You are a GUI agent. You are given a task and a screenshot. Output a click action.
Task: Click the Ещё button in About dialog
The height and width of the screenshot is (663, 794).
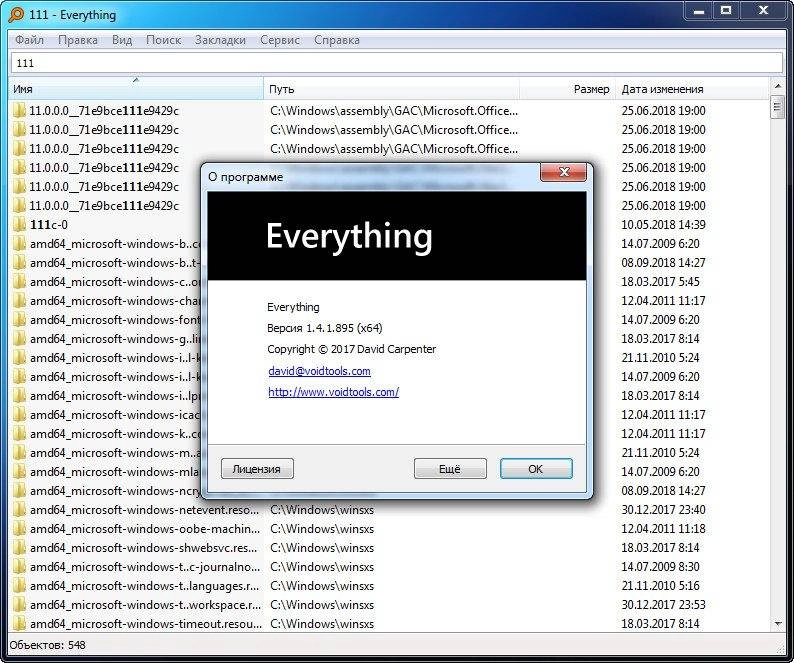tap(450, 469)
